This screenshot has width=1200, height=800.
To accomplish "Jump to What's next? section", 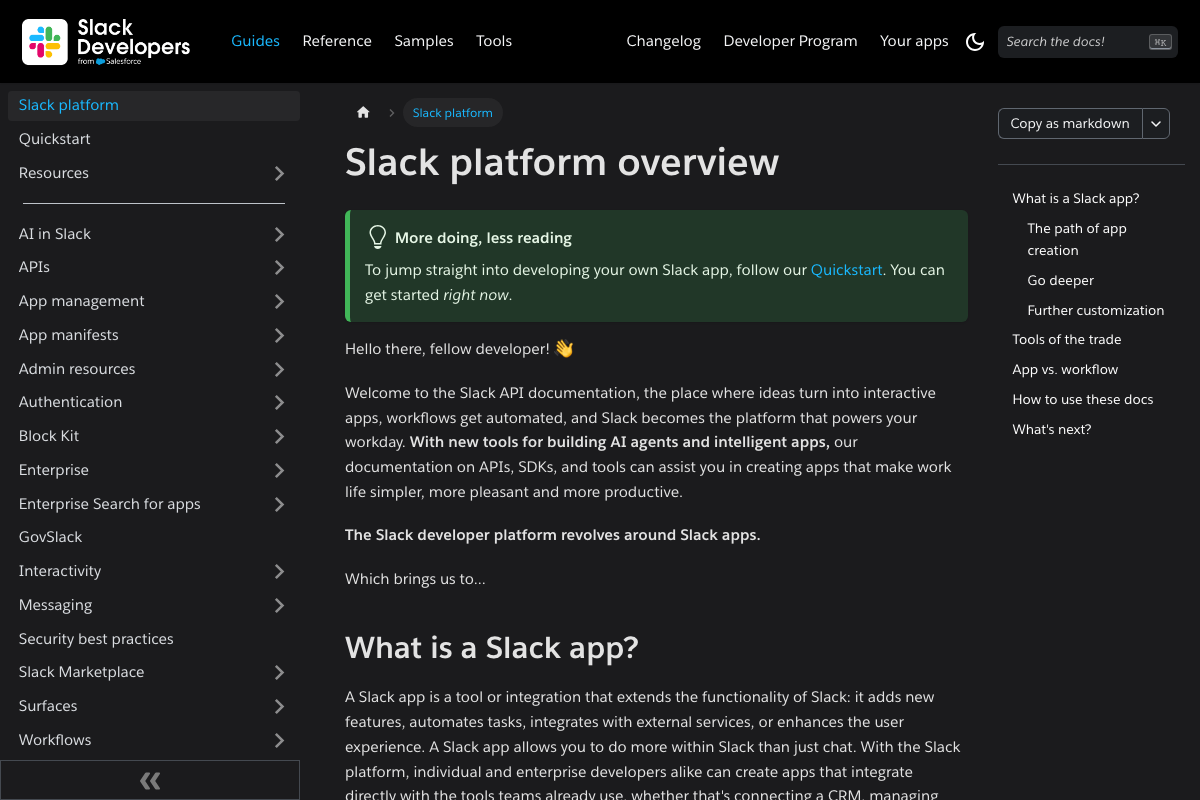I will tap(1051, 430).
